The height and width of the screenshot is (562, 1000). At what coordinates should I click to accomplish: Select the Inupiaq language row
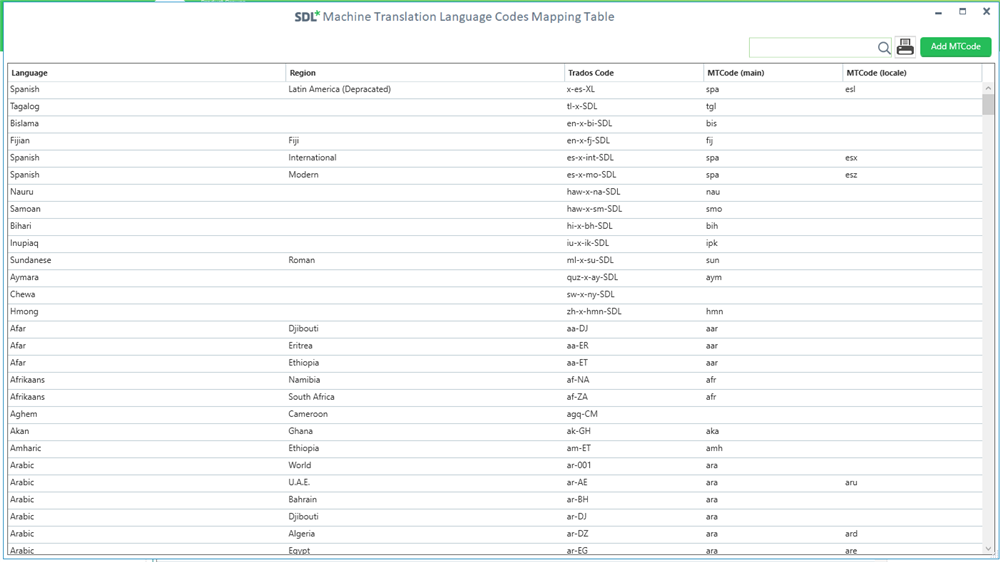click(x=495, y=243)
